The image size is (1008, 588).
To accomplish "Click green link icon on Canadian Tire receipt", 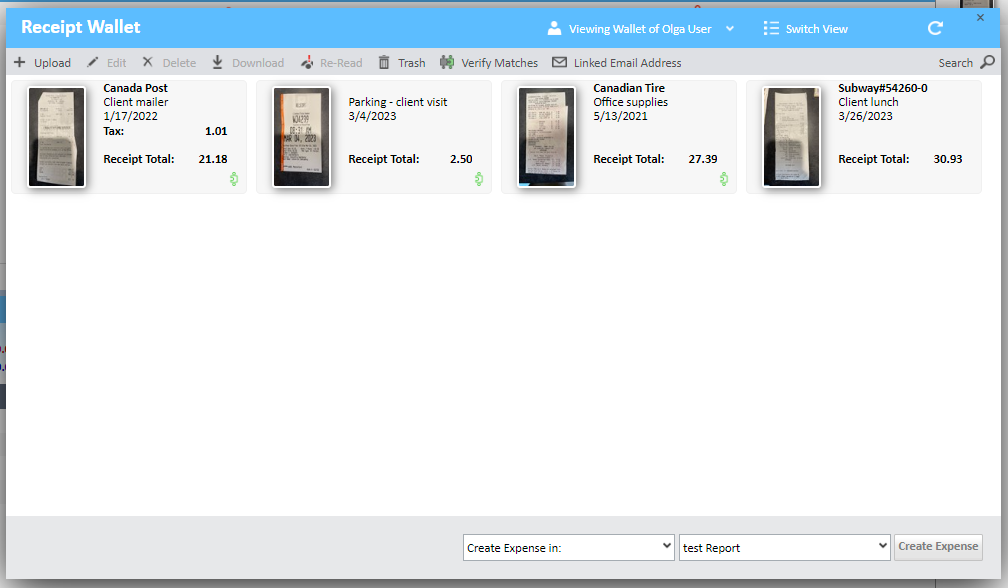I will [723, 179].
